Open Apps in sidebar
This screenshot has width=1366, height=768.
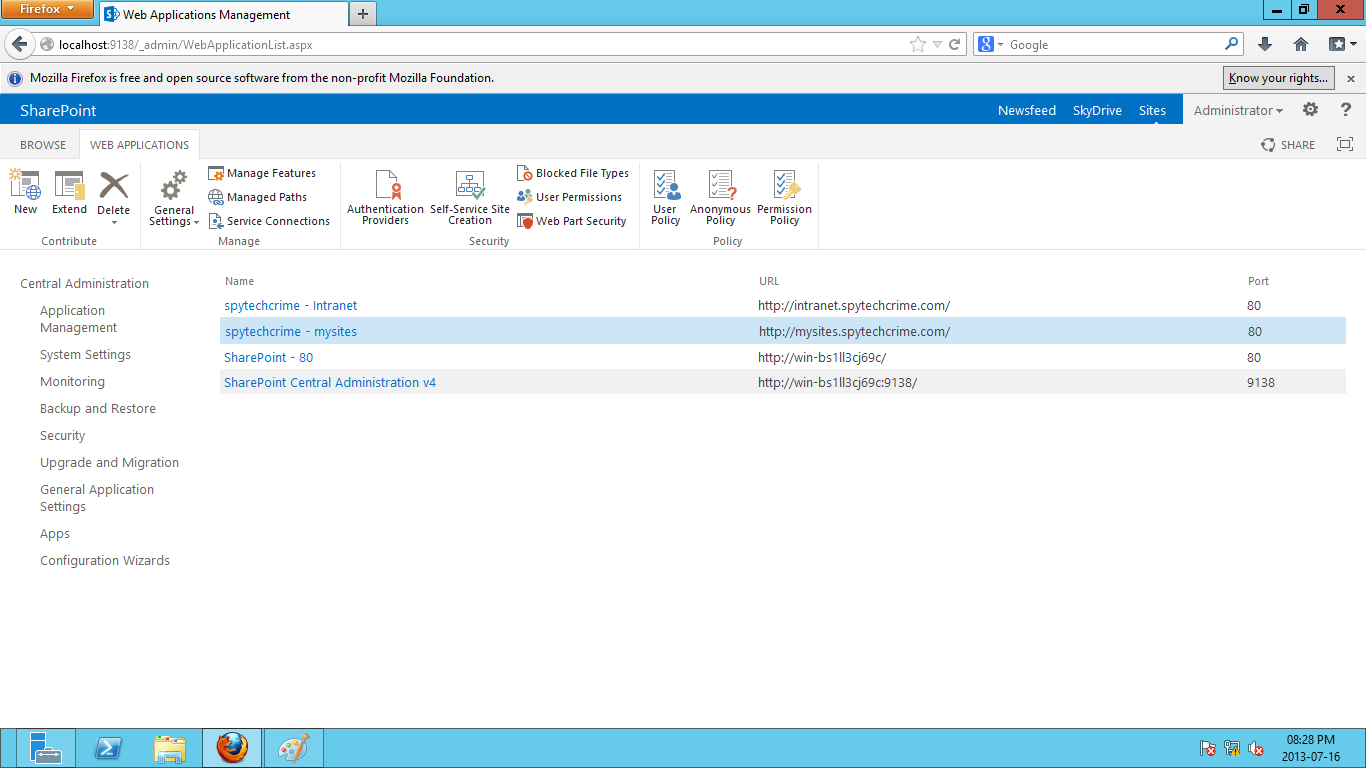pyautogui.click(x=55, y=533)
